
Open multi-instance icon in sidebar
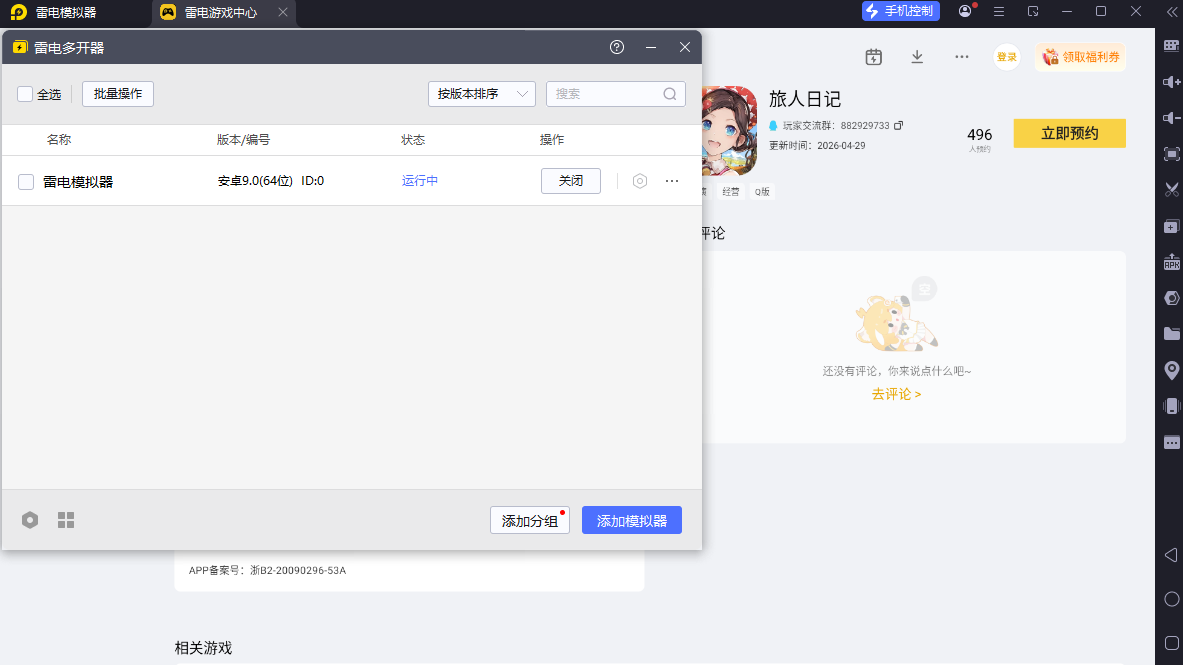point(1171,226)
